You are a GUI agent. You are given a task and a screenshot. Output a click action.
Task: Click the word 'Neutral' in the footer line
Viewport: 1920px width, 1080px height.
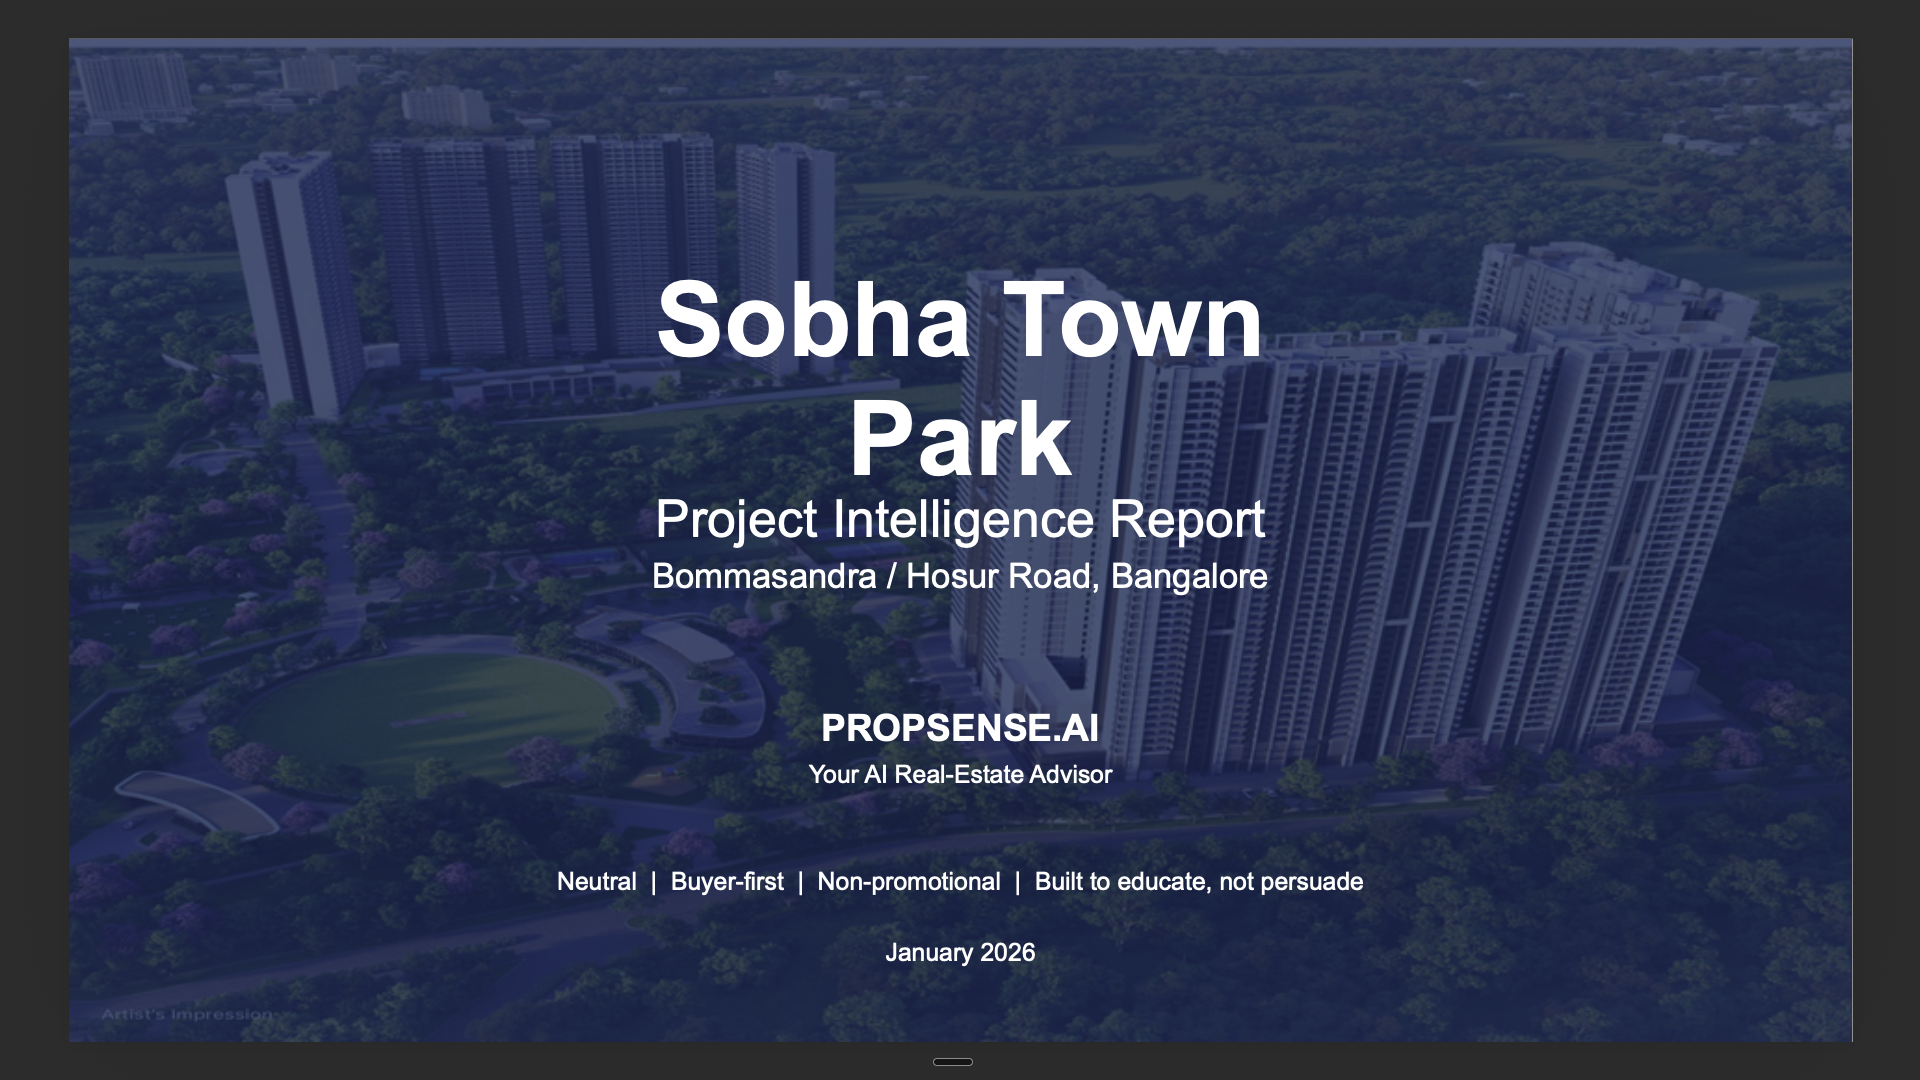pyautogui.click(x=596, y=882)
